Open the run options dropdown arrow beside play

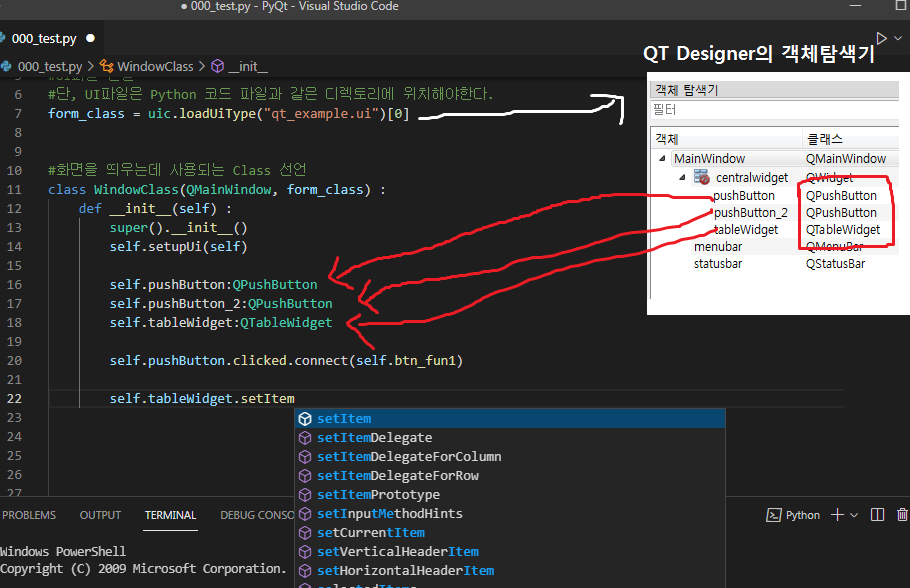click(898, 38)
